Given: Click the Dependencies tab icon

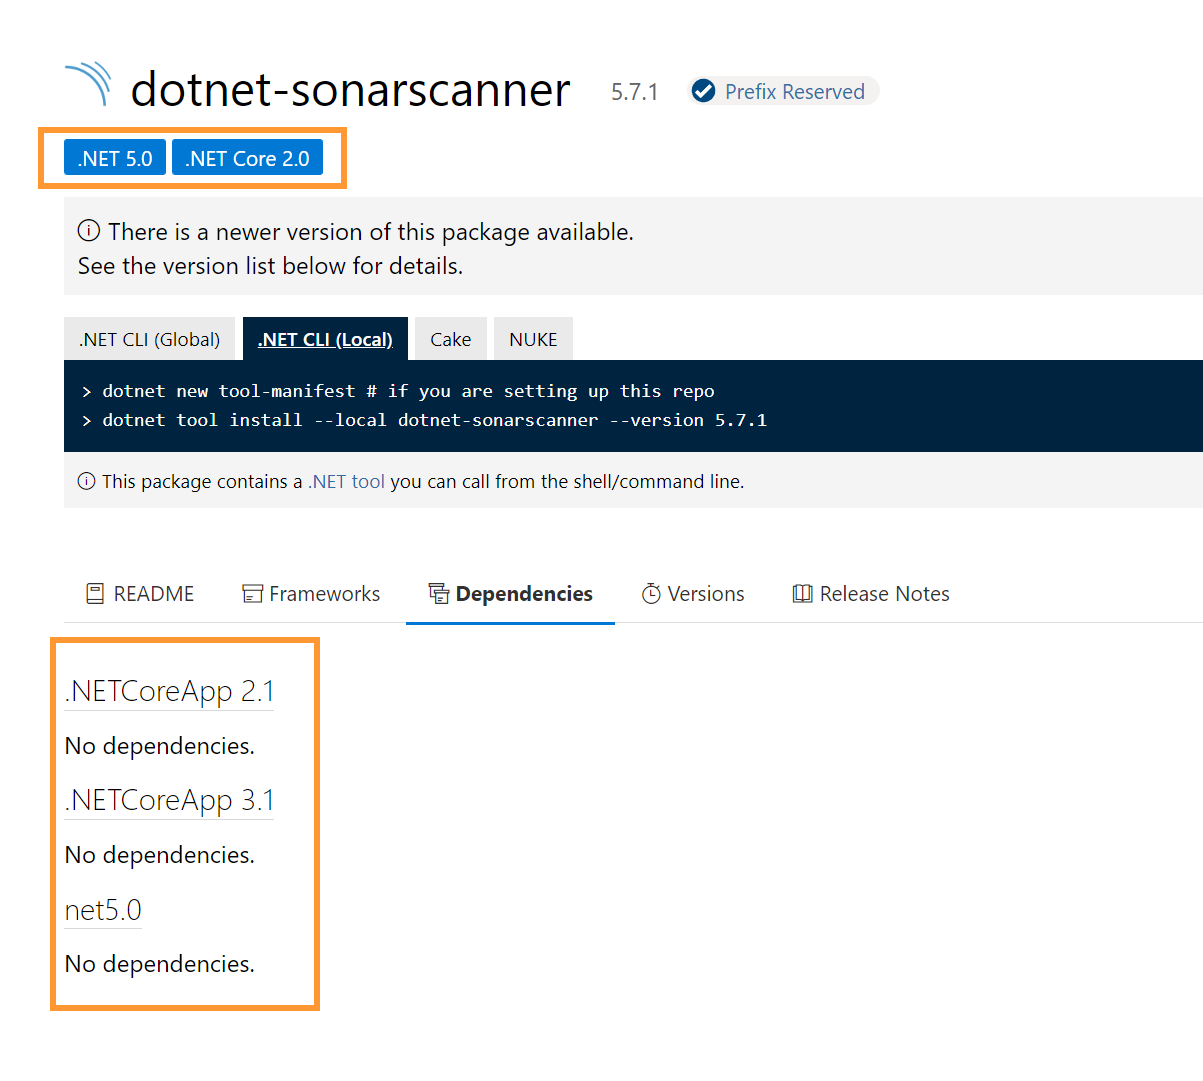Looking at the screenshot, I should pyautogui.click(x=439, y=594).
